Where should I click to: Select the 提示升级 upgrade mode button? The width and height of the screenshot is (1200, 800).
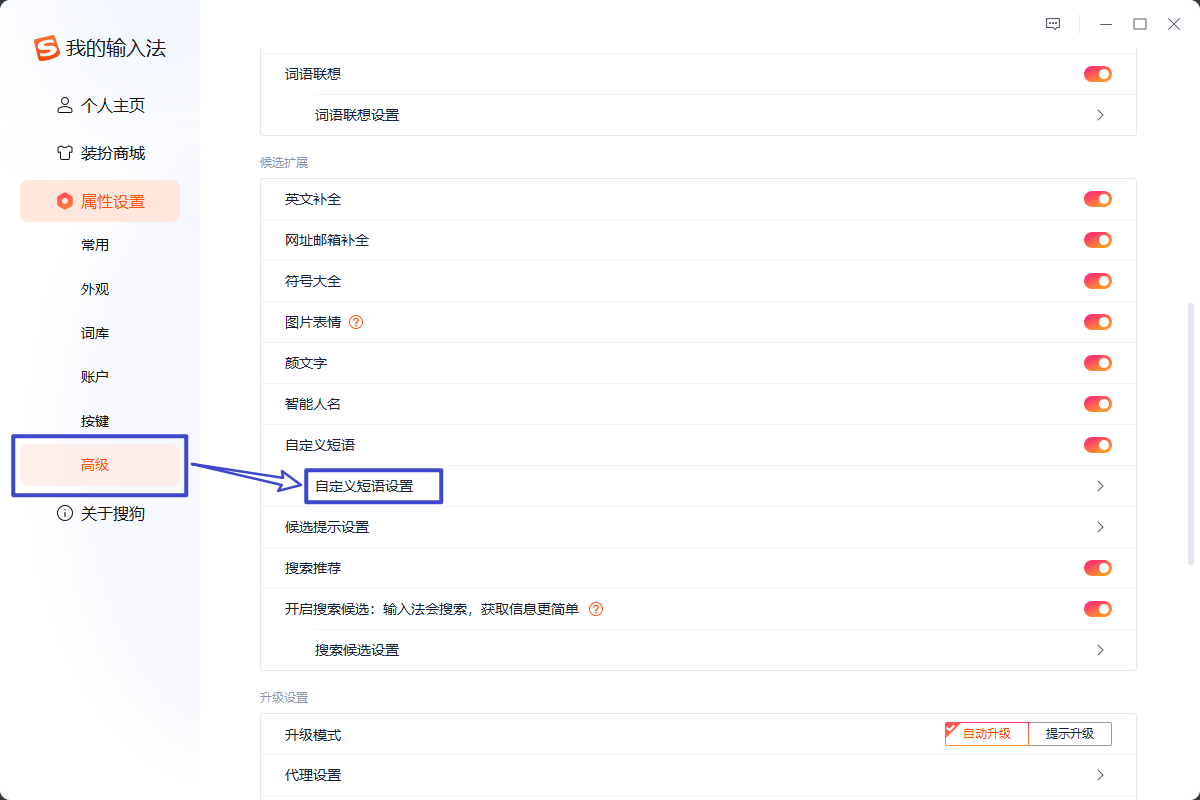point(1069,734)
